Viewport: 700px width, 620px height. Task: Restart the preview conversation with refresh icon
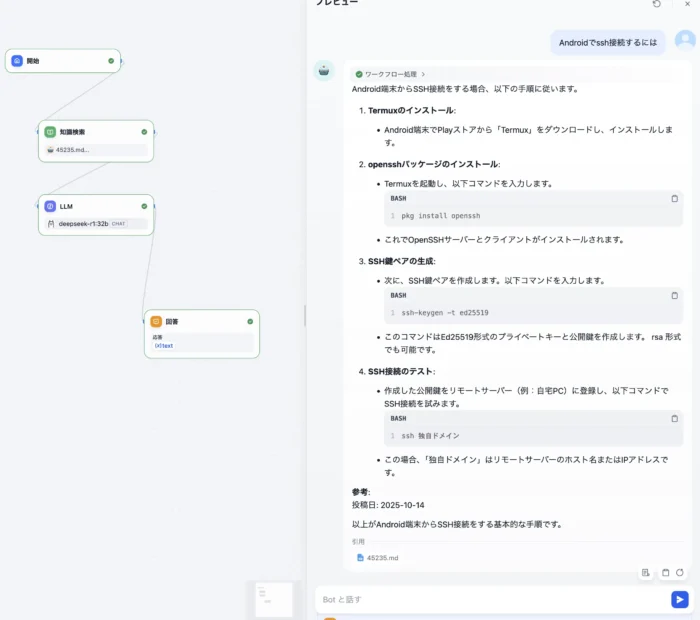657,4
